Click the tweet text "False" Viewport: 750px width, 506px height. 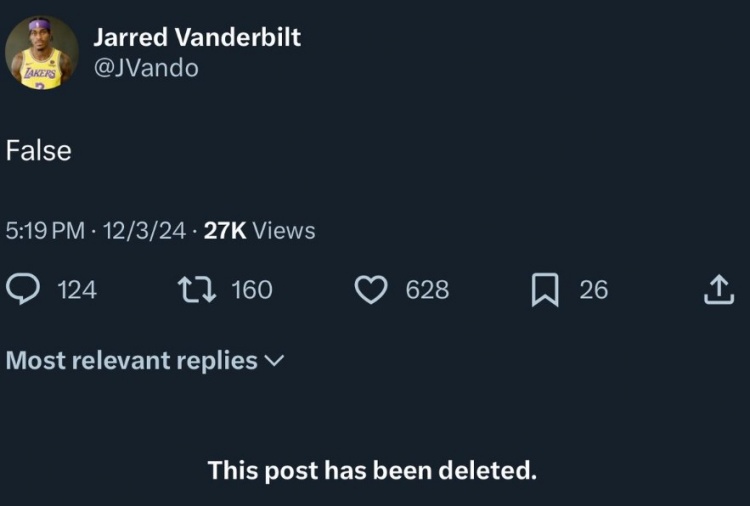(x=39, y=151)
